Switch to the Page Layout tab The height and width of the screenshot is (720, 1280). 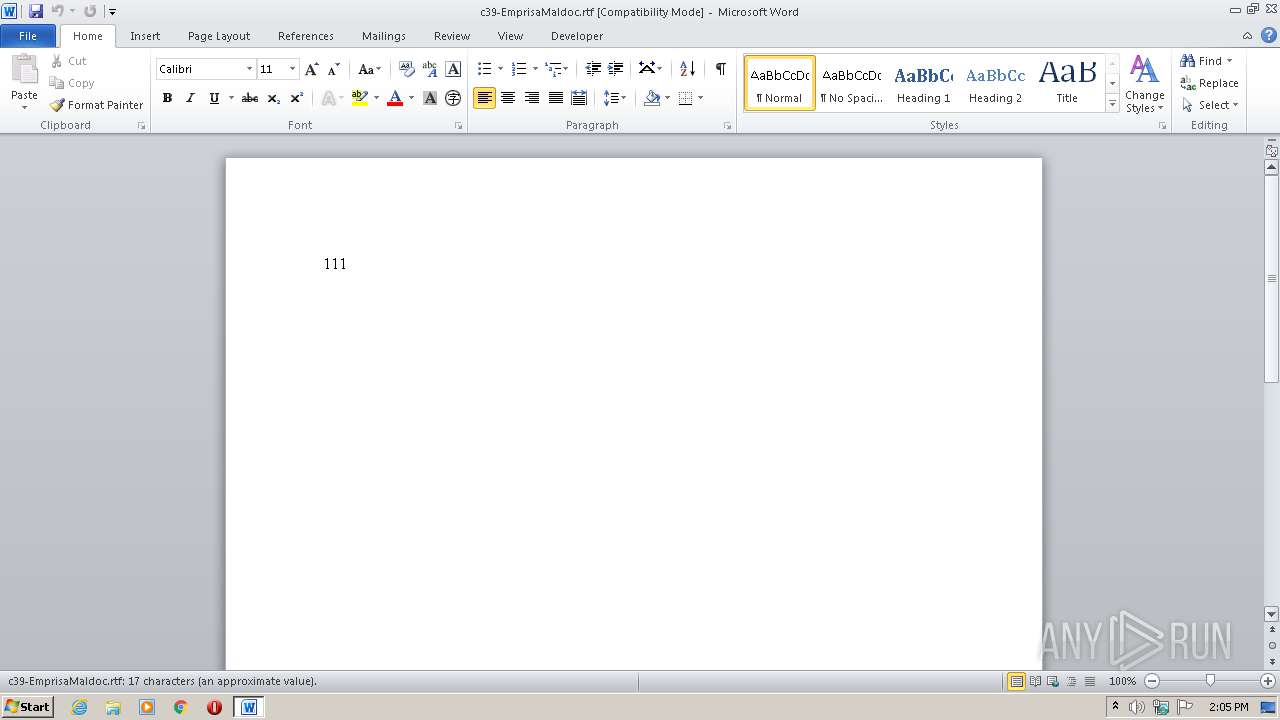pos(219,36)
